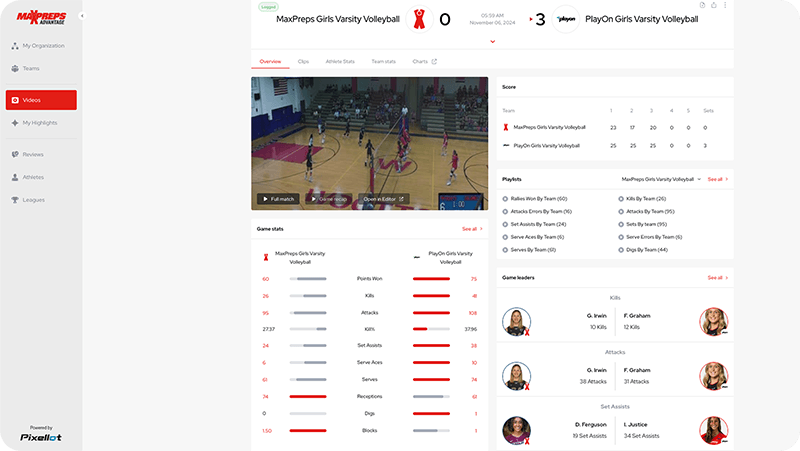This screenshot has height=451, width=800.
Task: Select the Kills By Team playlist
Action: pos(642,199)
